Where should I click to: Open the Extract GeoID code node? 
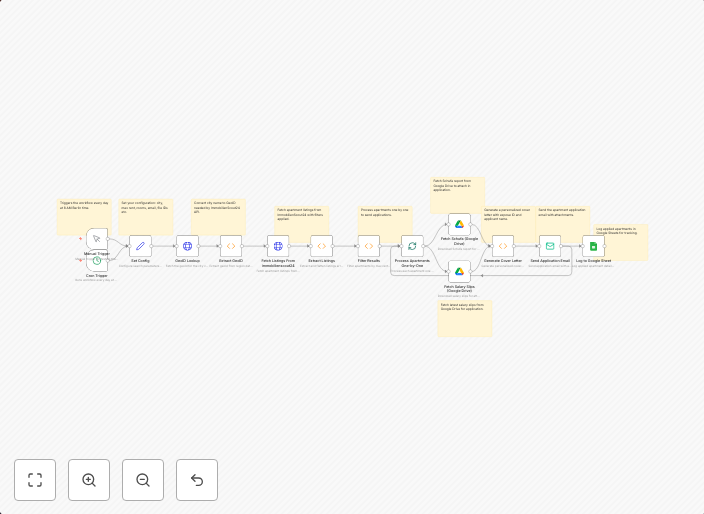[x=231, y=246]
